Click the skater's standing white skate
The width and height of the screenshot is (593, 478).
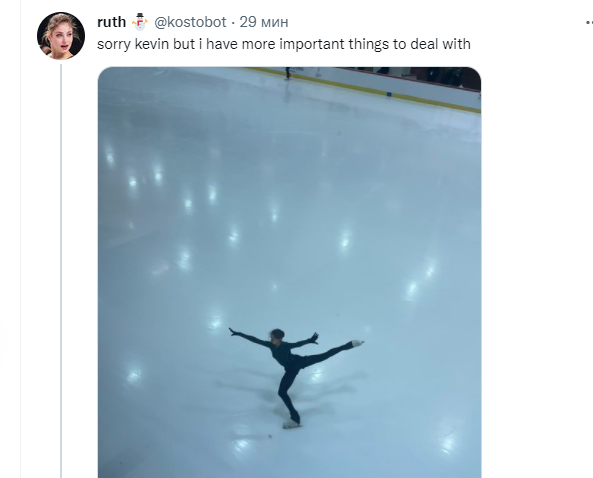tap(292, 424)
